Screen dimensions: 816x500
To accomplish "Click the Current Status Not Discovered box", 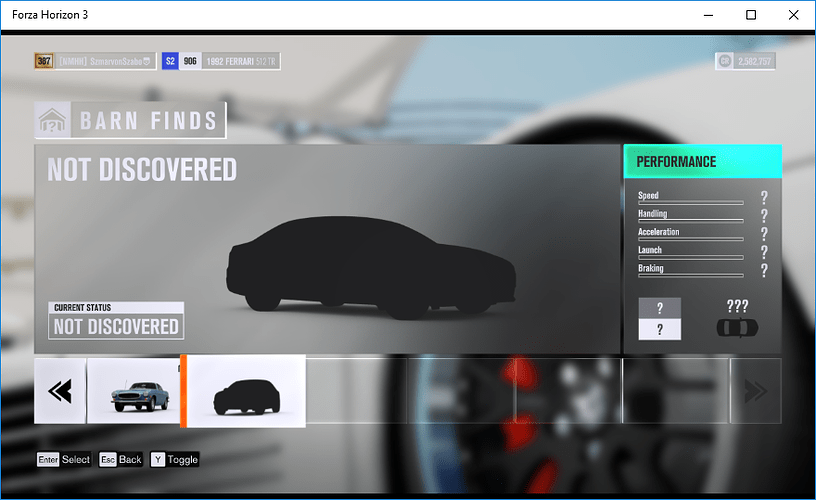I will click(x=116, y=320).
